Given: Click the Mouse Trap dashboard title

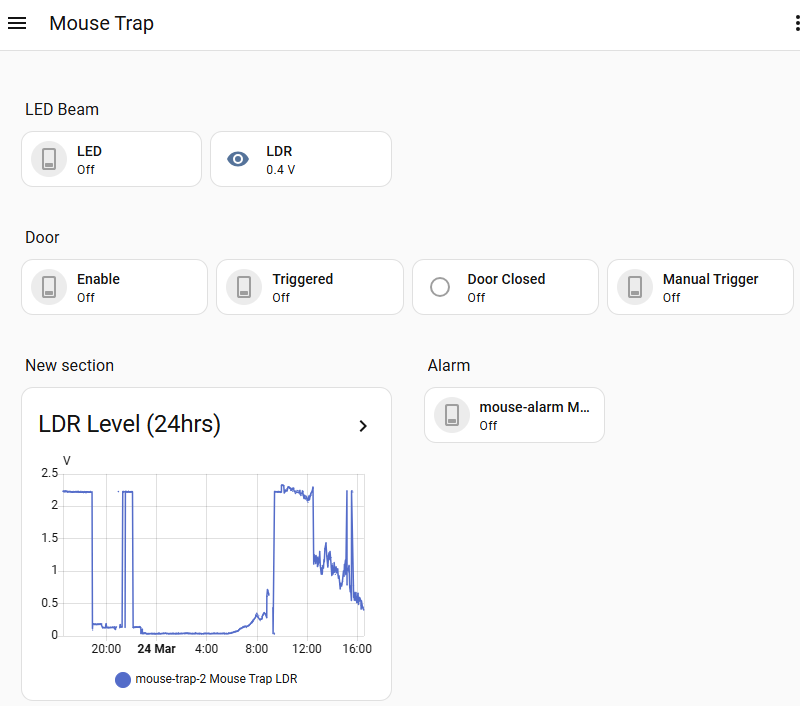Looking at the screenshot, I should click(x=101, y=23).
